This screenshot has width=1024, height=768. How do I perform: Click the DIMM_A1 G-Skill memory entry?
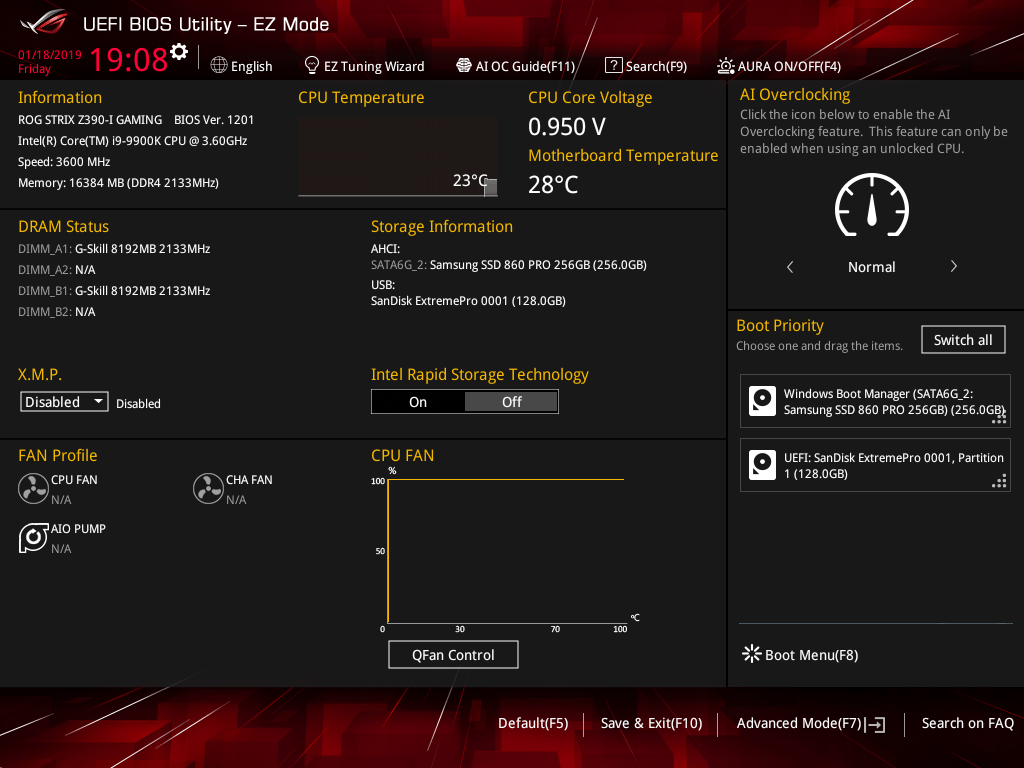click(114, 249)
